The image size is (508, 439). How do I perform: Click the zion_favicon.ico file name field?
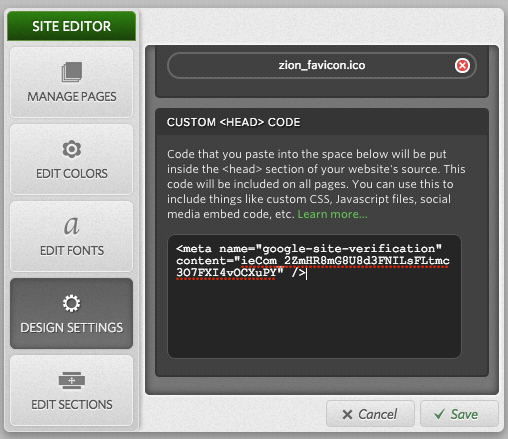tap(322, 65)
